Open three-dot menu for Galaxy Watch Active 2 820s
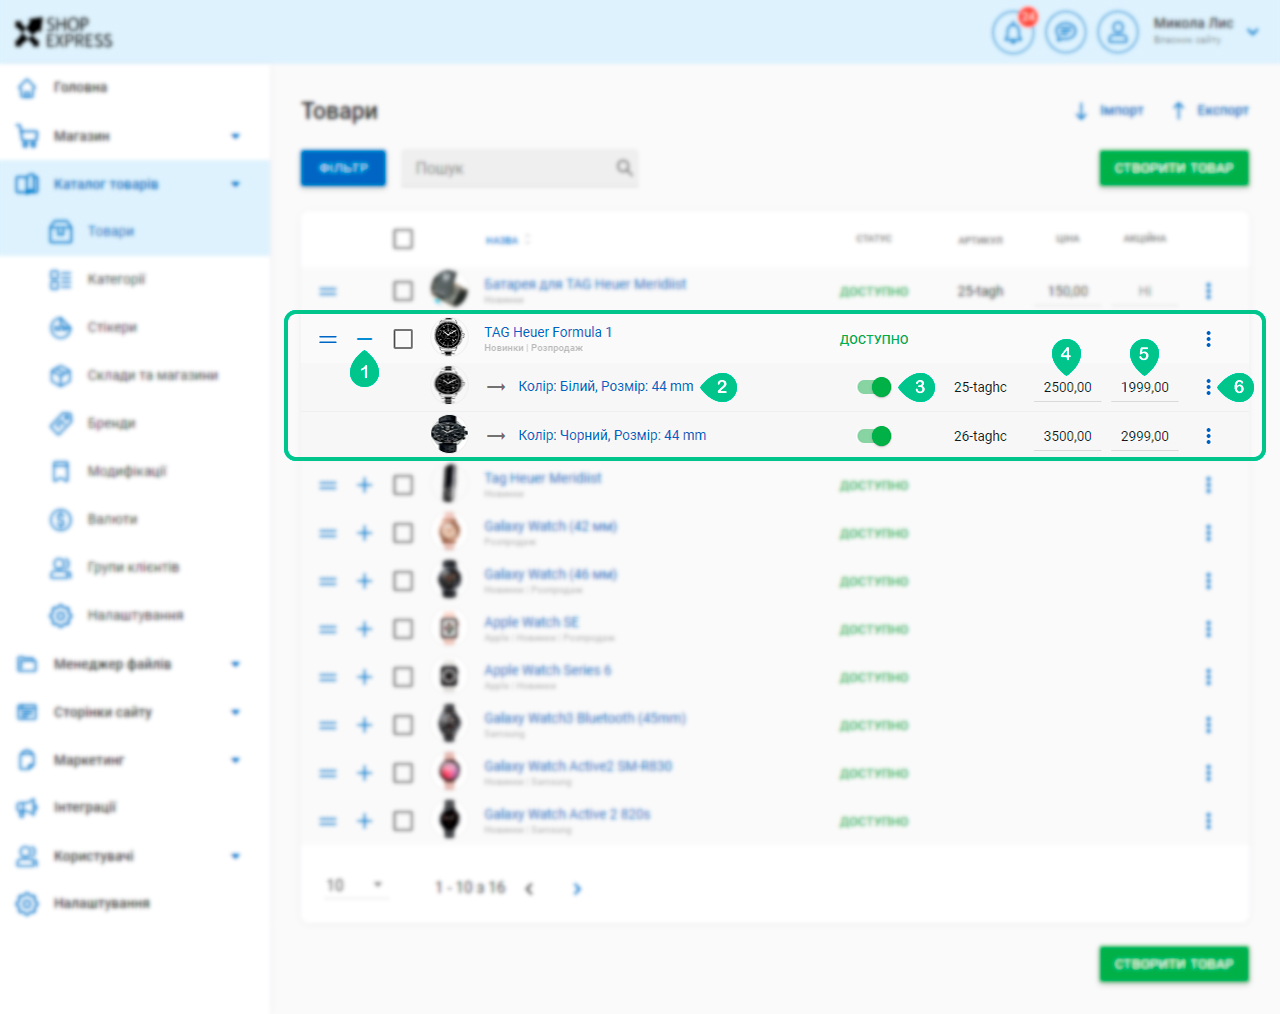The image size is (1280, 1014). pos(1208,821)
